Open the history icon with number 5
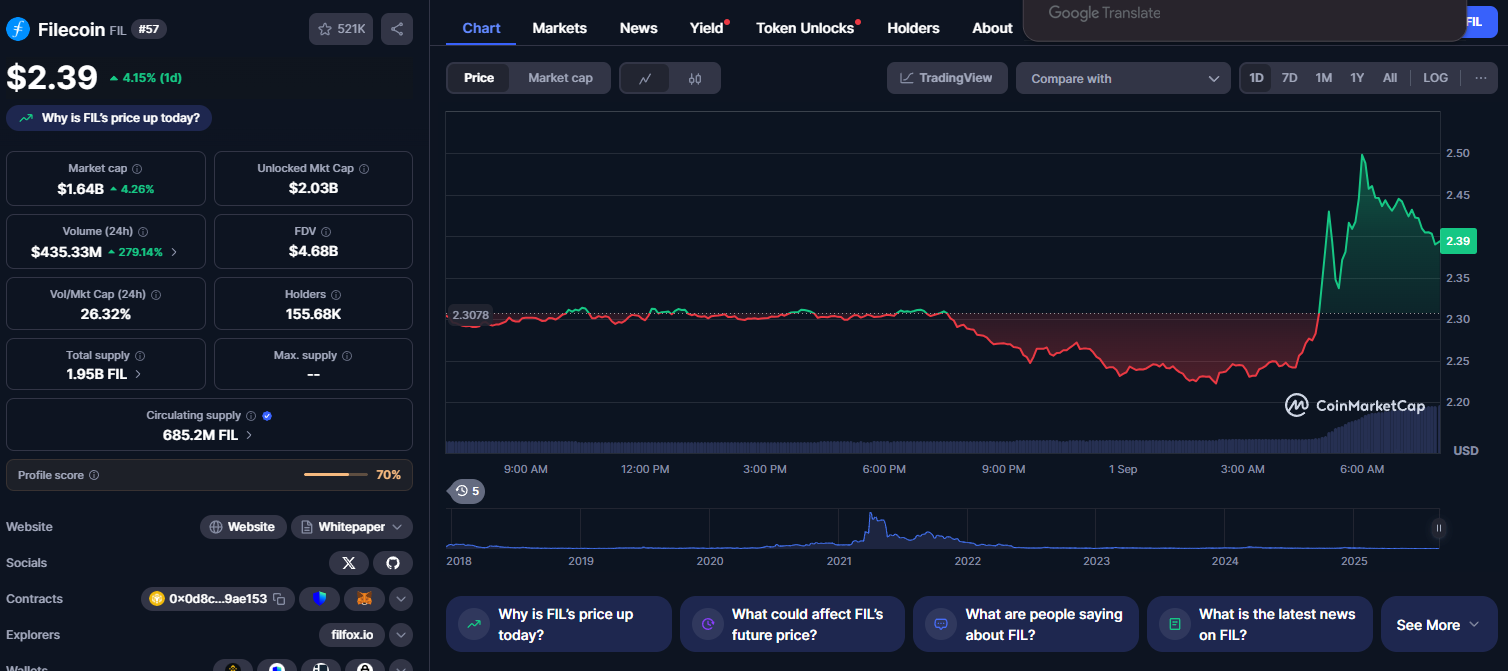This screenshot has width=1508, height=671. point(466,491)
